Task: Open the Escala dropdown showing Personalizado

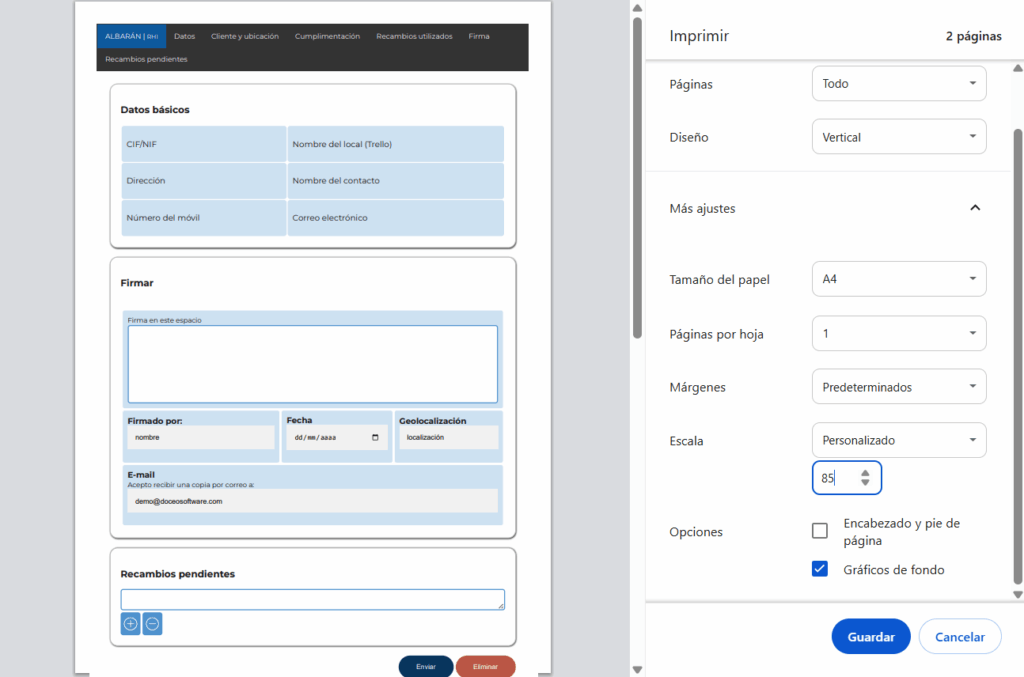Action: click(898, 440)
